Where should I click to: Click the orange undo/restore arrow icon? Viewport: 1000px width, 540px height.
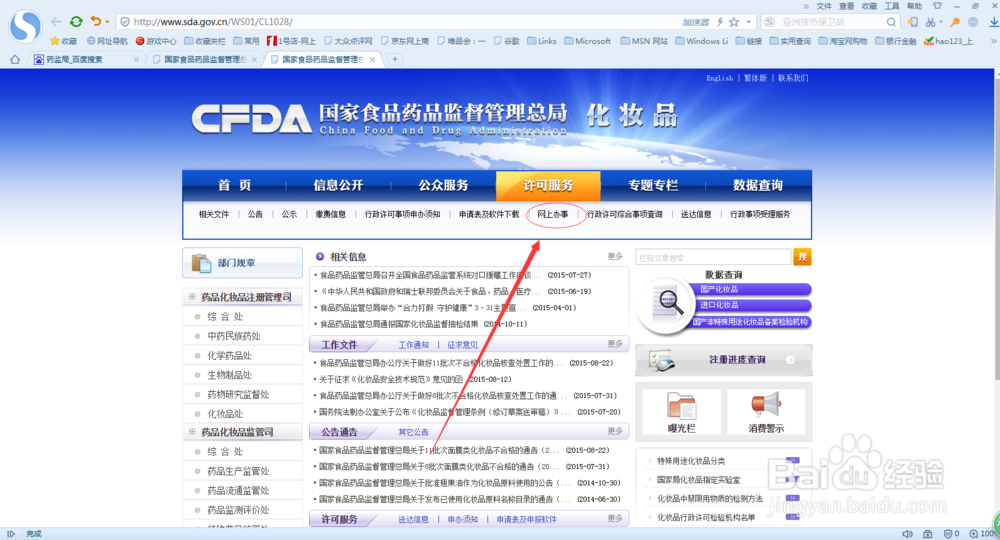click(96, 21)
